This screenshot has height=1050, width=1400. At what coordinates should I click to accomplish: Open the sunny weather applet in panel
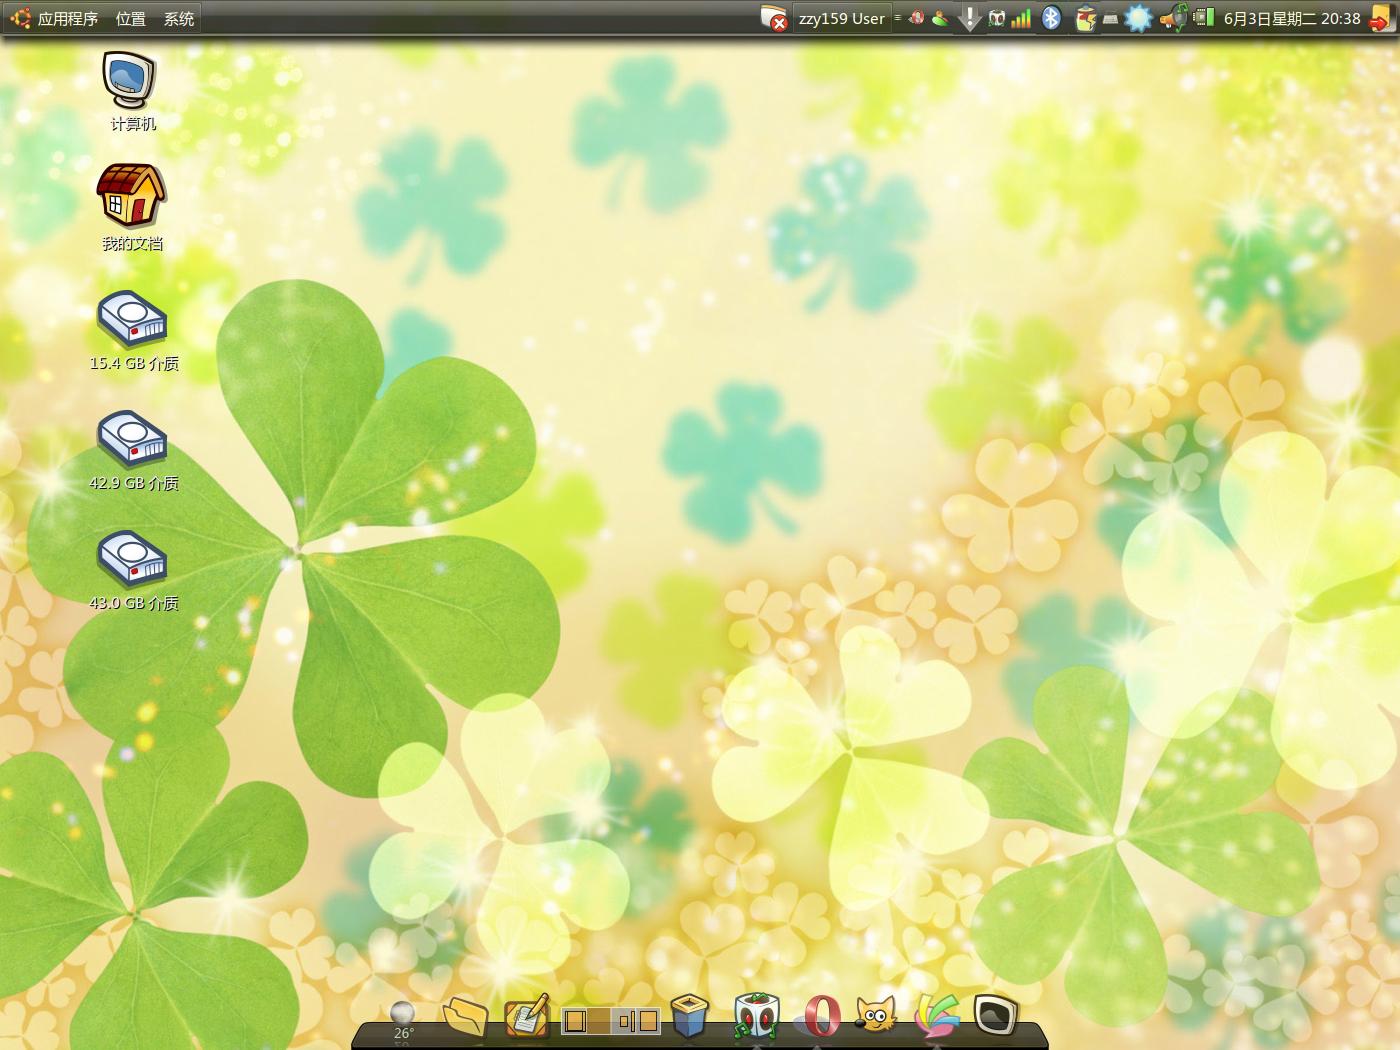[x=1138, y=18]
